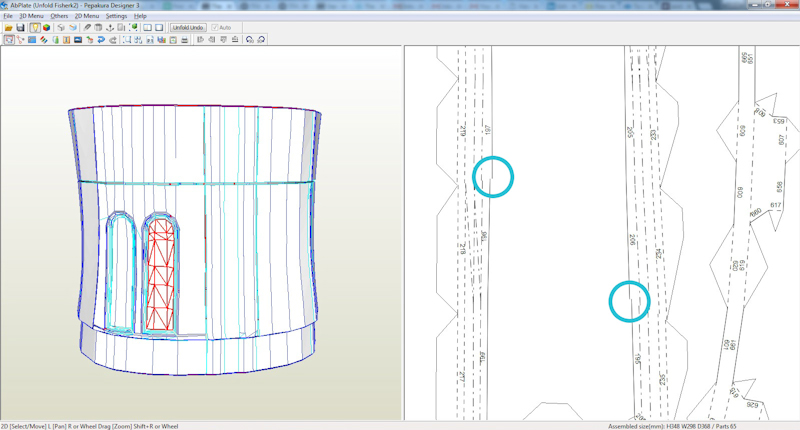Click the Pepakura Designer title bar icon
Screen dimensions: 800x430
click(5, 5)
